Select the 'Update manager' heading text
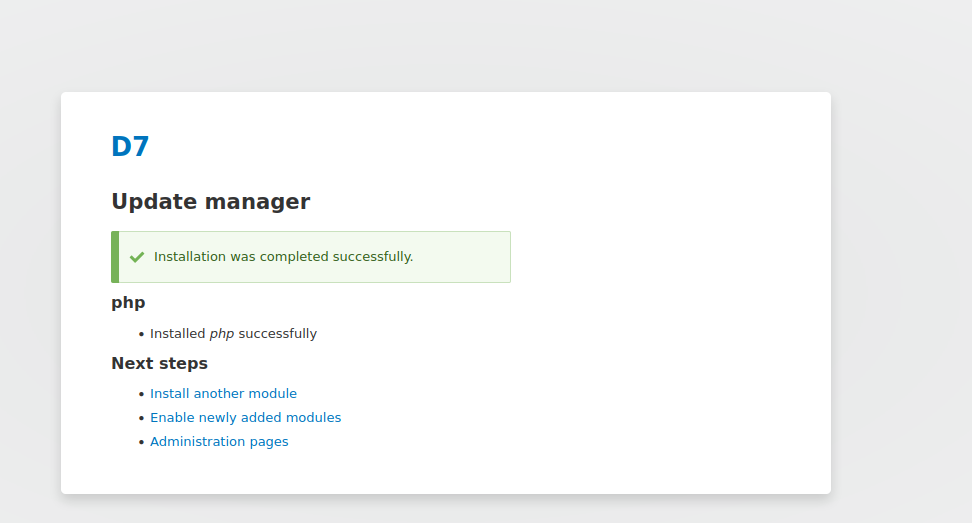The image size is (972, 523). 211,201
